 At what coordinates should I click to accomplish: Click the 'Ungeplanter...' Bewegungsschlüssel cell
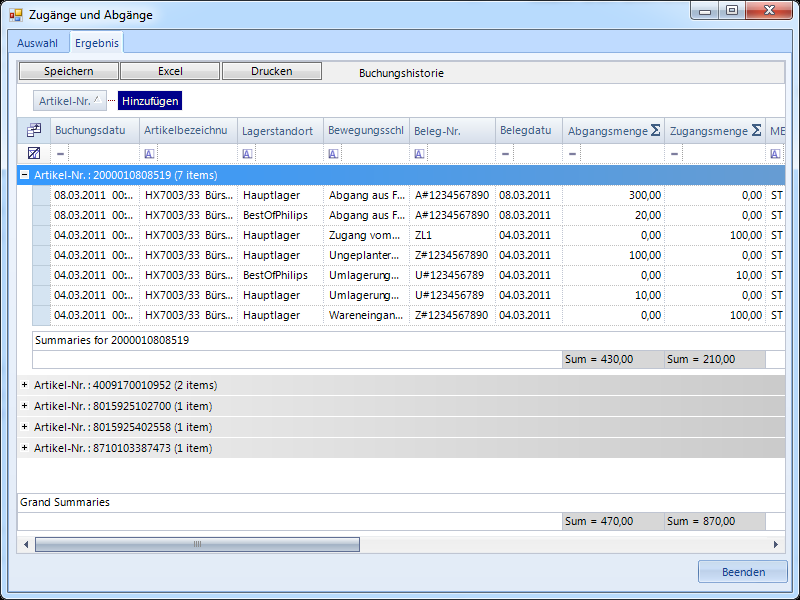pyautogui.click(x=366, y=255)
